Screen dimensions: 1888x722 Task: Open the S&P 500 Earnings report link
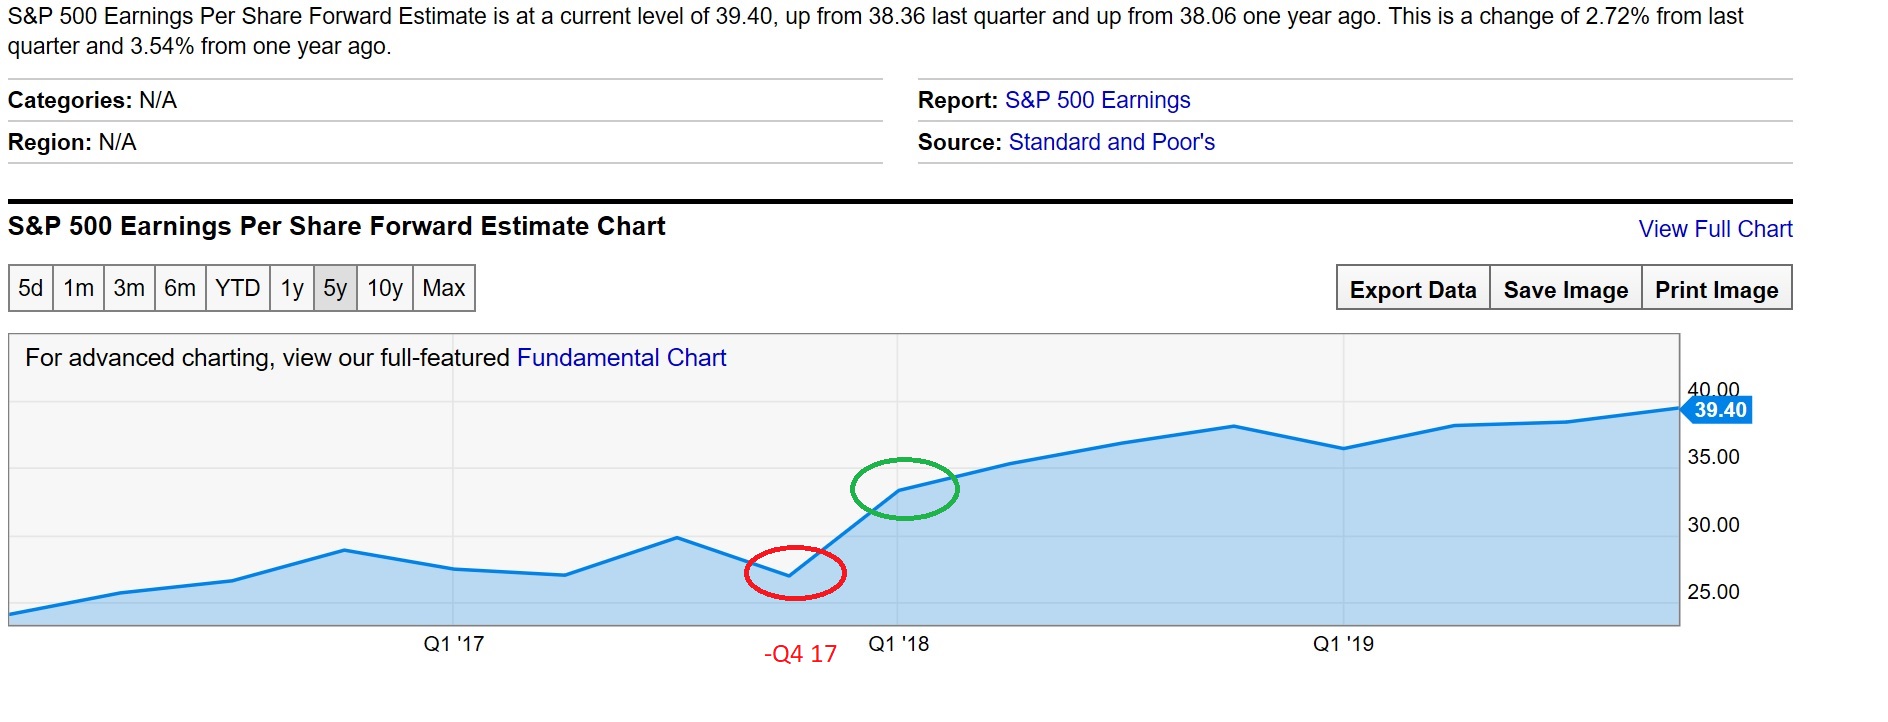tap(1097, 100)
